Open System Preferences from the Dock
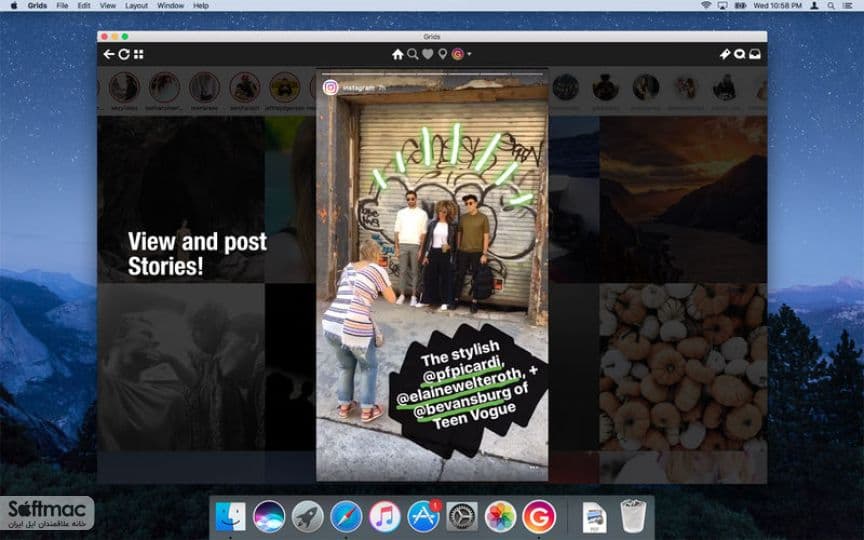The width and height of the screenshot is (864, 540). pos(462,516)
